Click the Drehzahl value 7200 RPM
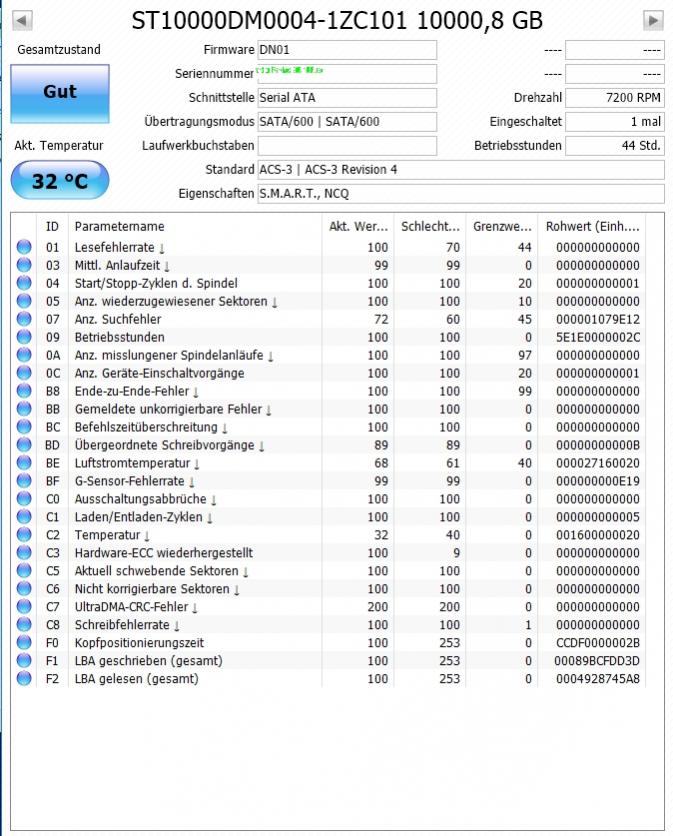 pyautogui.click(x=615, y=98)
